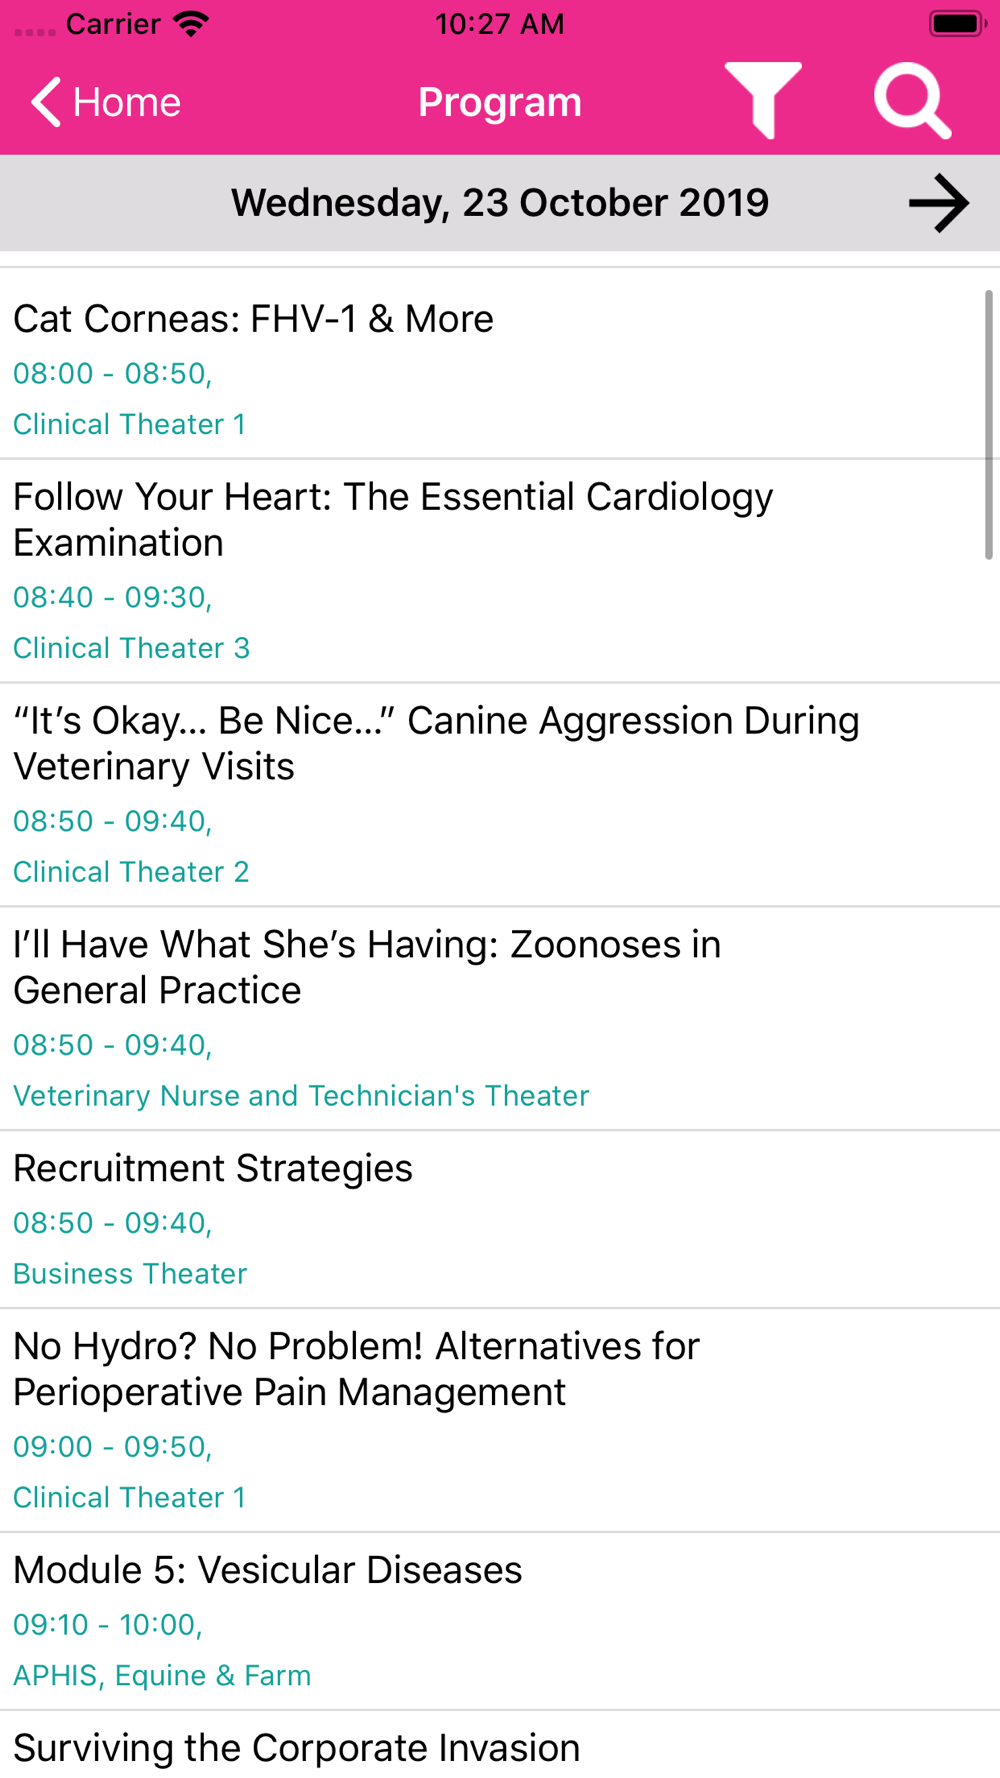Tap the Wi-Fi status icon
The height and width of the screenshot is (1778, 1000).
coord(191,23)
